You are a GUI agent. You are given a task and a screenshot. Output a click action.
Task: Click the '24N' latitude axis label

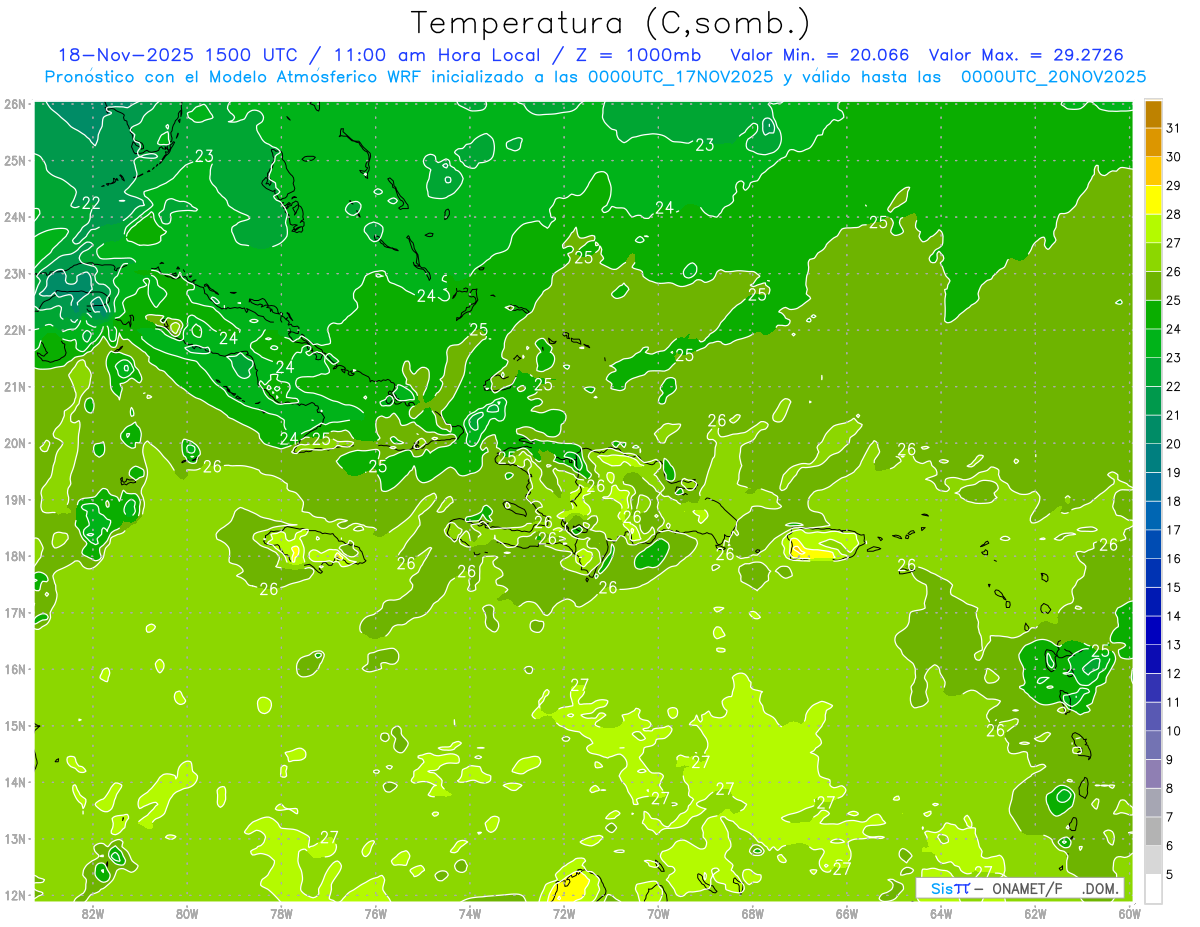(14, 216)
